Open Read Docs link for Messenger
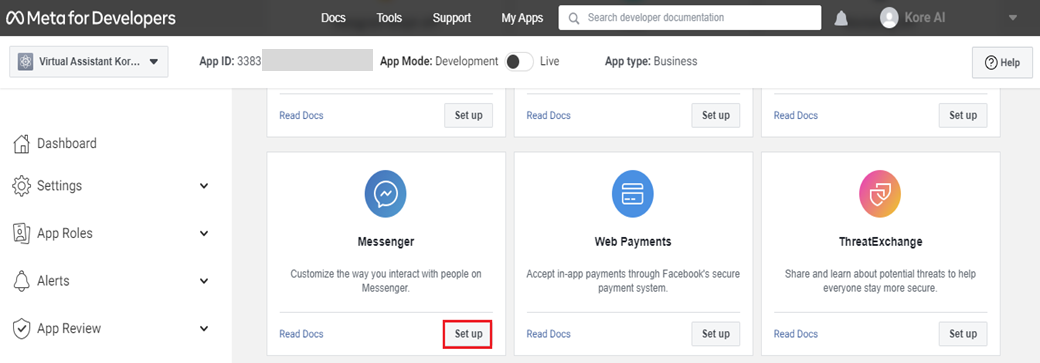This screenshot has width=1040, height=363. pos(301,334)
